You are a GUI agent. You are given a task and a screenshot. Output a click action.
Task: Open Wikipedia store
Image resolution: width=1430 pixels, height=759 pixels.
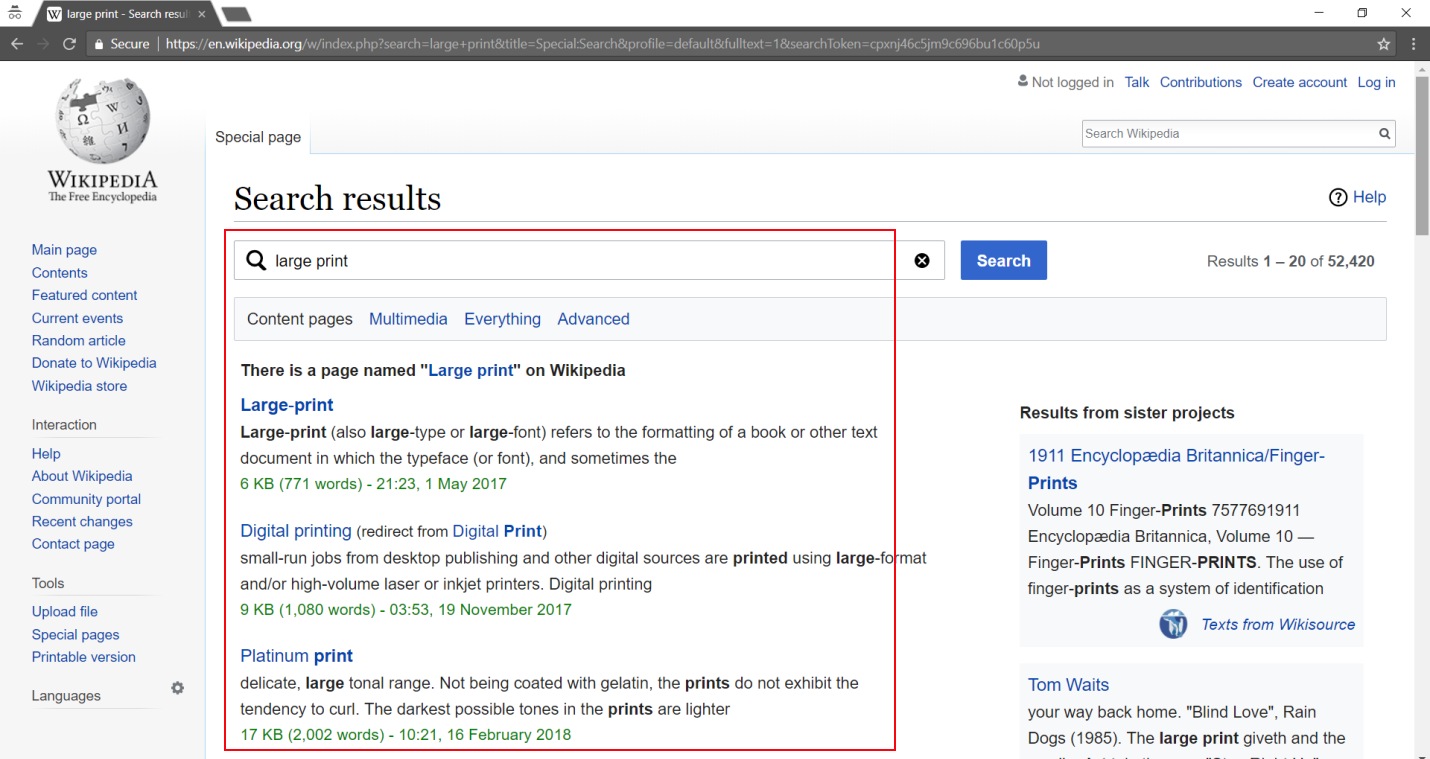pos(79,386)
